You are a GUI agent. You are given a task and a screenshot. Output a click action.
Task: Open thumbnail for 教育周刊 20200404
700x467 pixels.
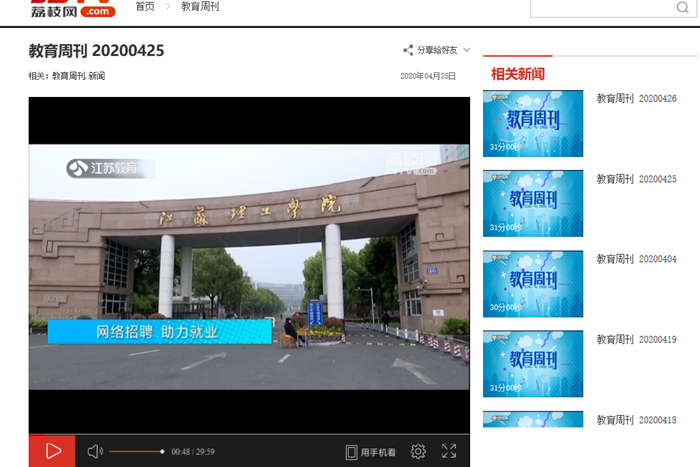pos(533,284)
